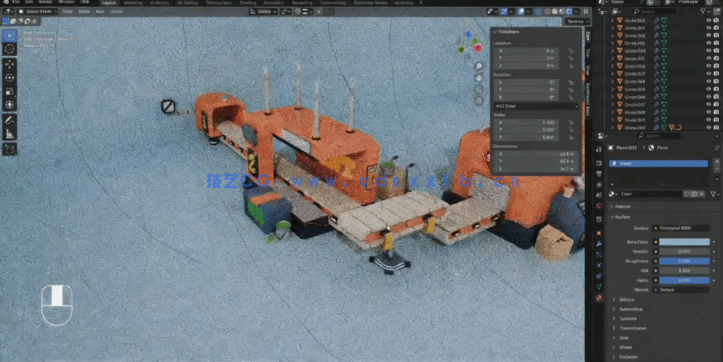Open the viewport Options dropdown
This screenshot has width=723, height=362.
[577, 21]
